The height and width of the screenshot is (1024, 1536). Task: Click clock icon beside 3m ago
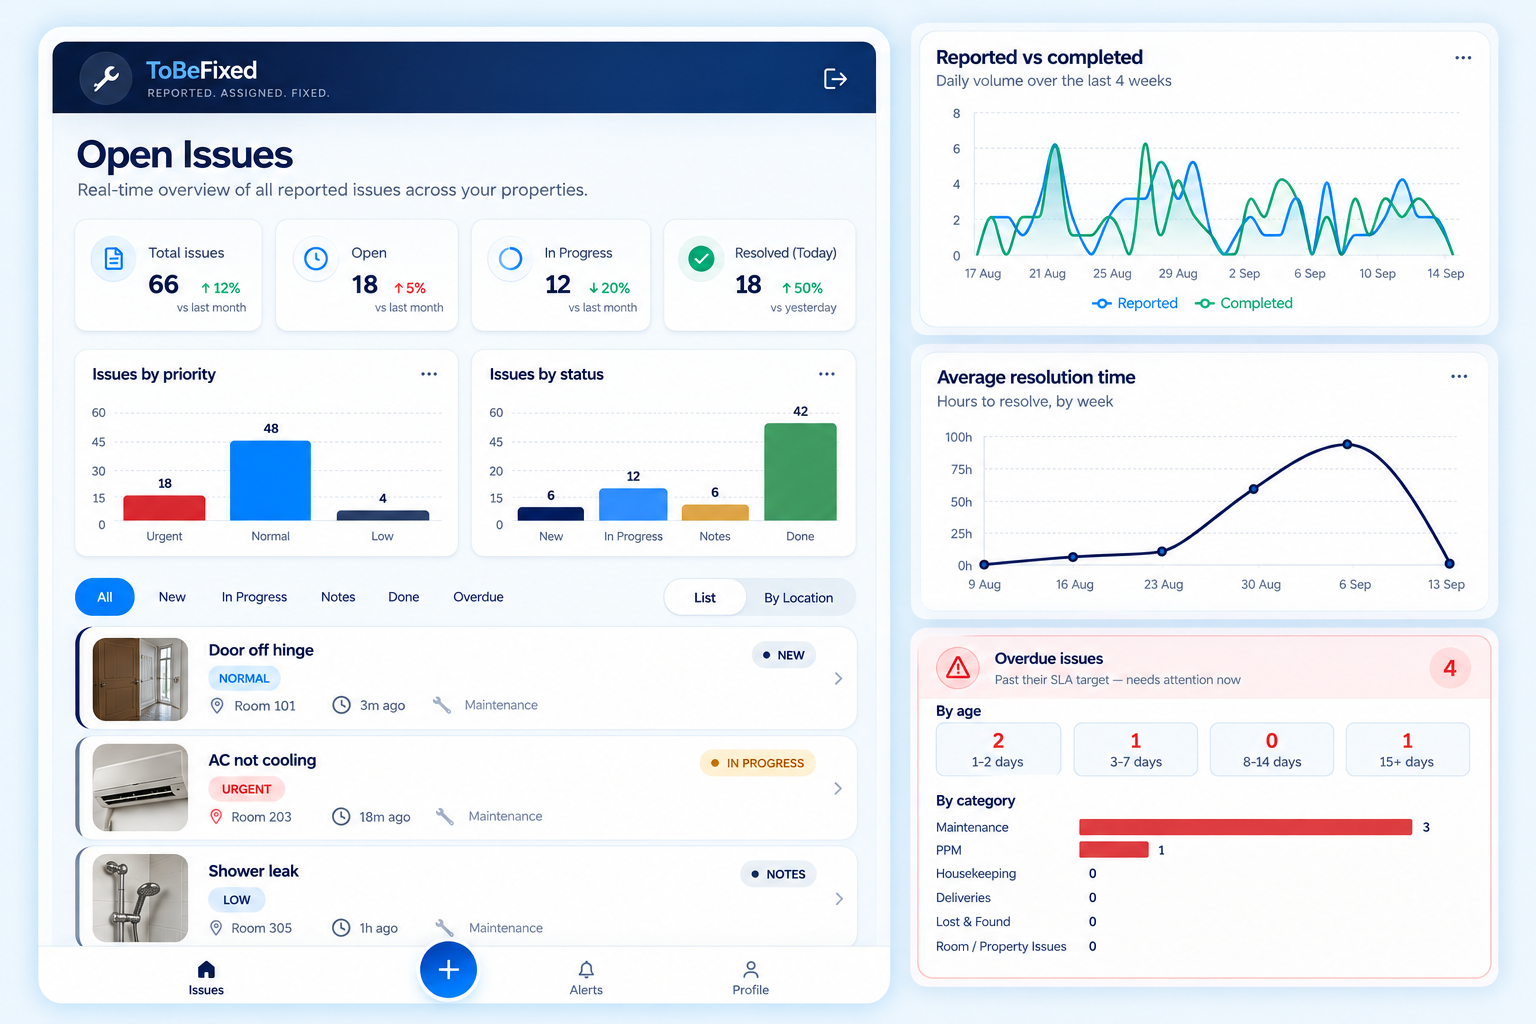click(341, 705)
